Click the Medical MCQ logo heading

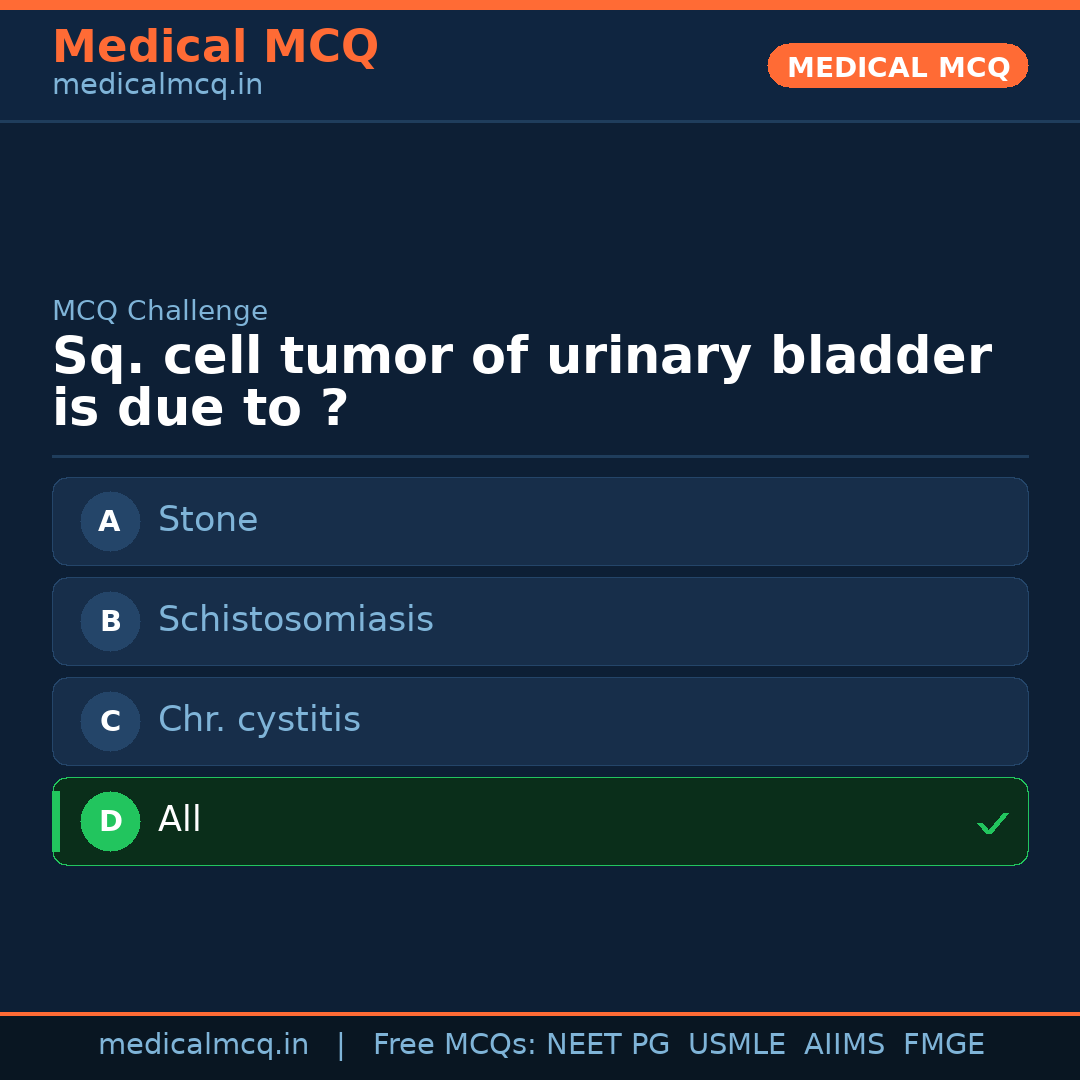point(215,47)
